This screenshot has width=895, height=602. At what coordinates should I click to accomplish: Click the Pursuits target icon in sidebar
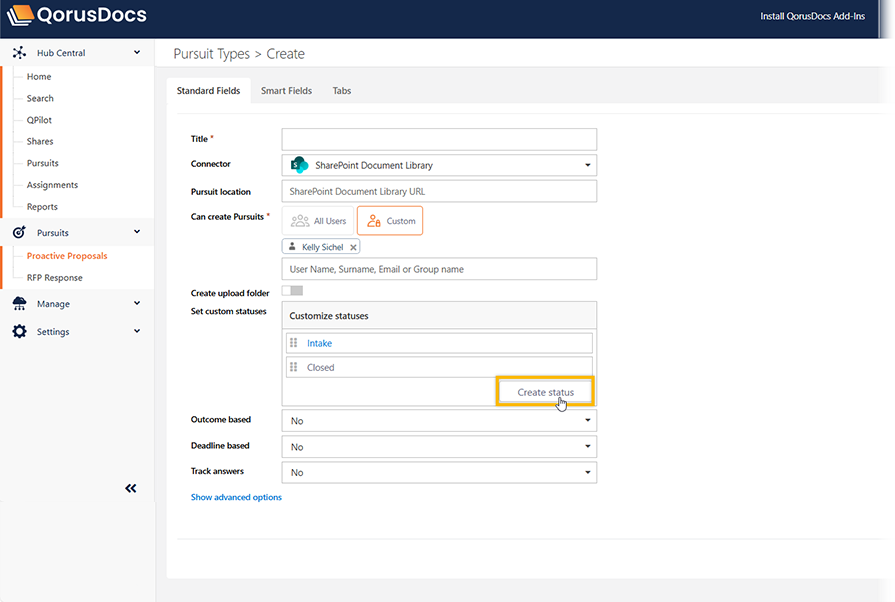[x=19, y=233]
